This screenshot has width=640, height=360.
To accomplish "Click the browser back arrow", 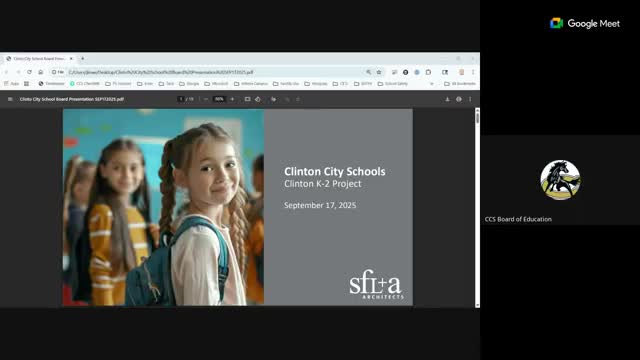I will click(7, 72).
